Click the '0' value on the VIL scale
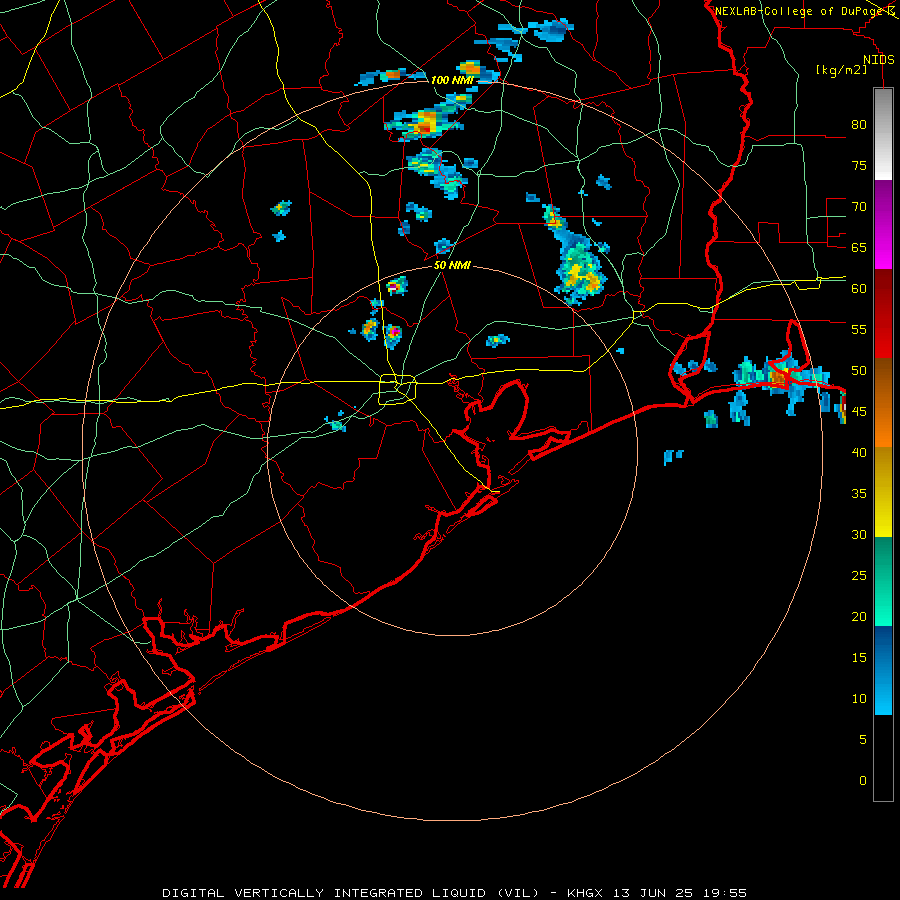This screenshot has width=900, height=900. 863,781
